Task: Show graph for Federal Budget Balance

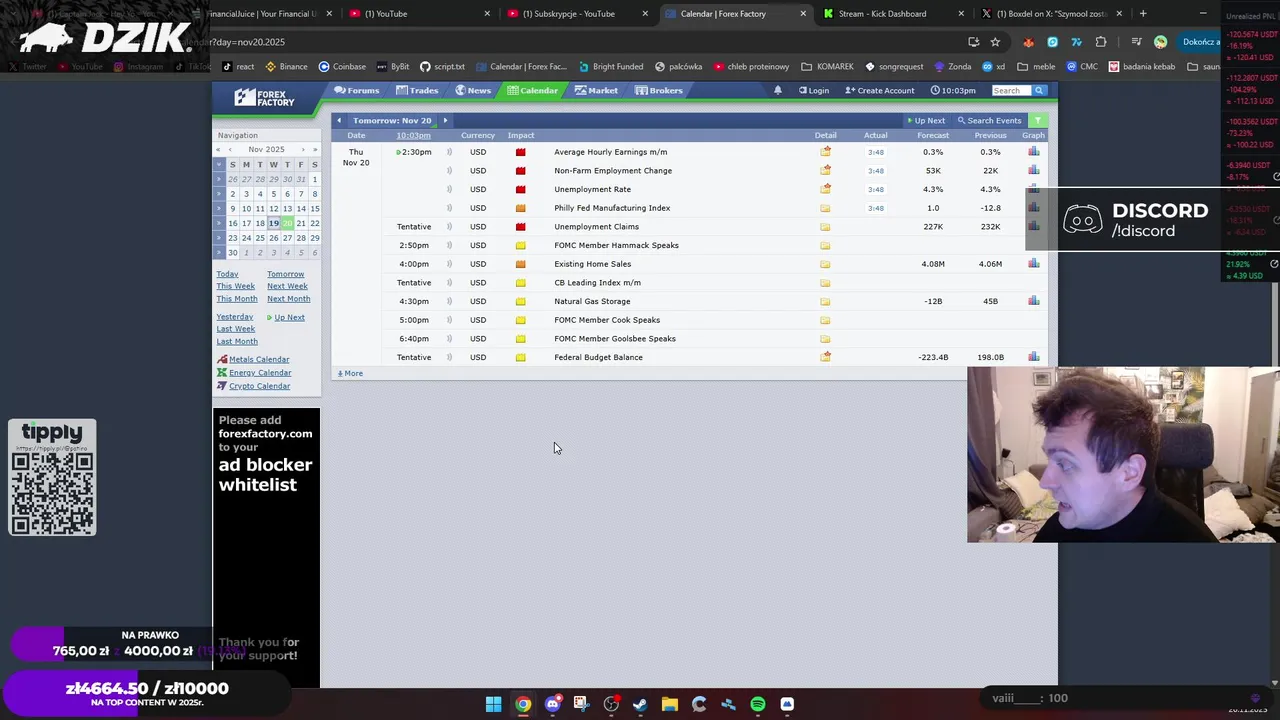Action: [x=1033, y=357]
